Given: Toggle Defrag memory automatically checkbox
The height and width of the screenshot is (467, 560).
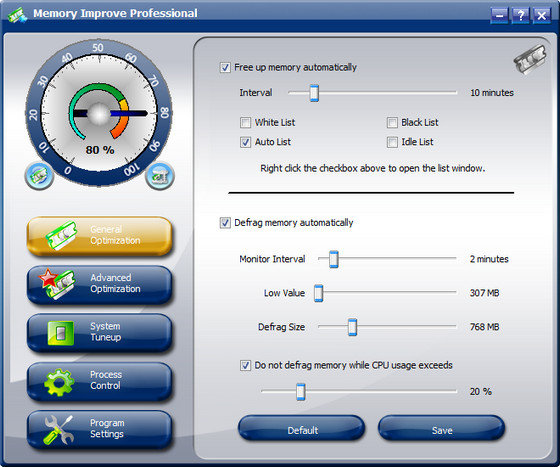Looking at the screenshot, I should point(225,223).
